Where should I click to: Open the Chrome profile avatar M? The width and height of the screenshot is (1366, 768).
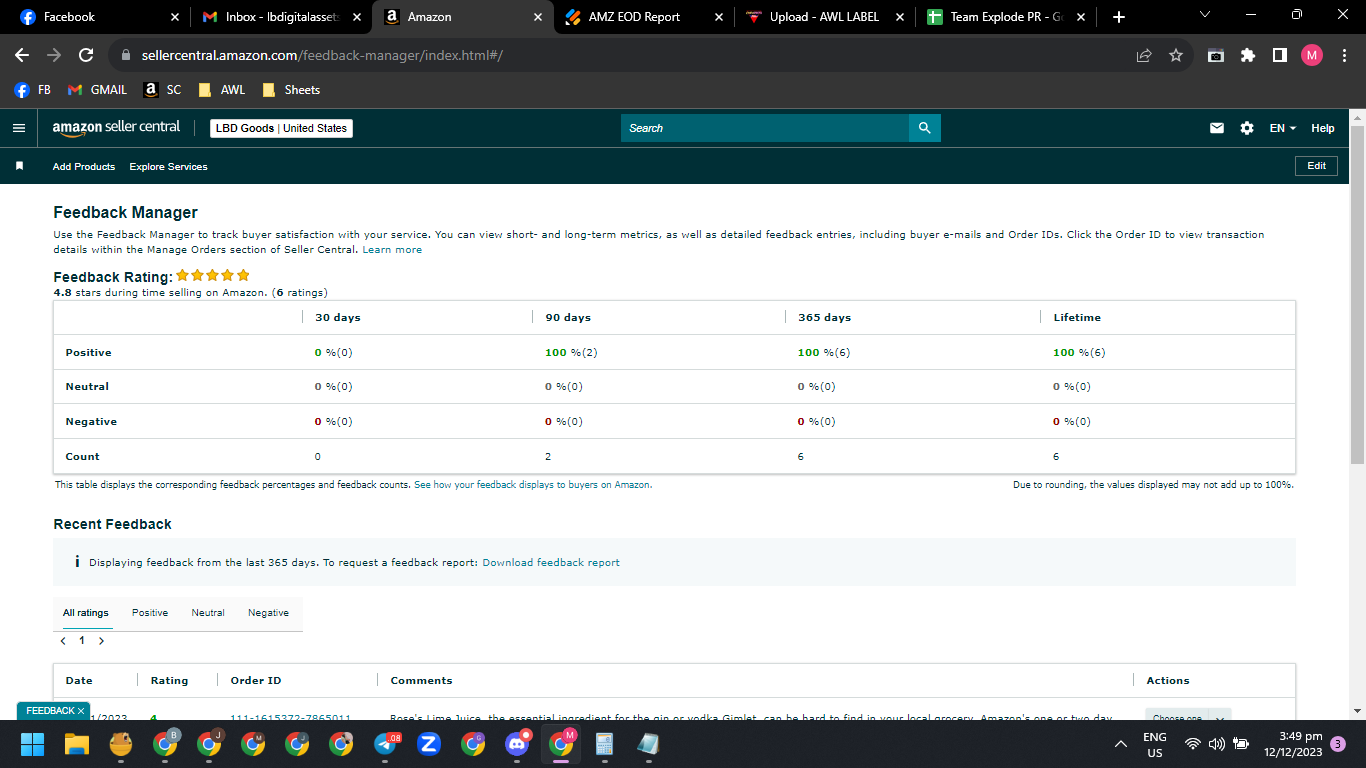[x=1312, y=56]
